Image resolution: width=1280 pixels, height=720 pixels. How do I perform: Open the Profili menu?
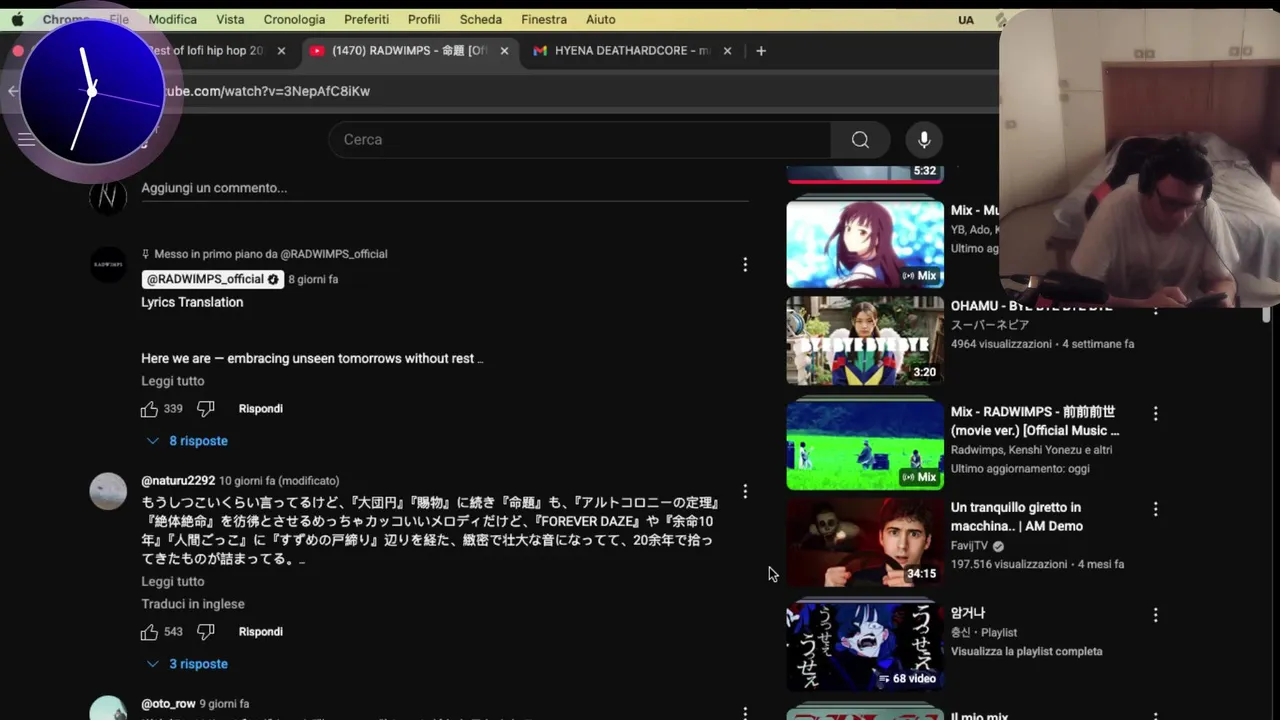click(424, 19)
